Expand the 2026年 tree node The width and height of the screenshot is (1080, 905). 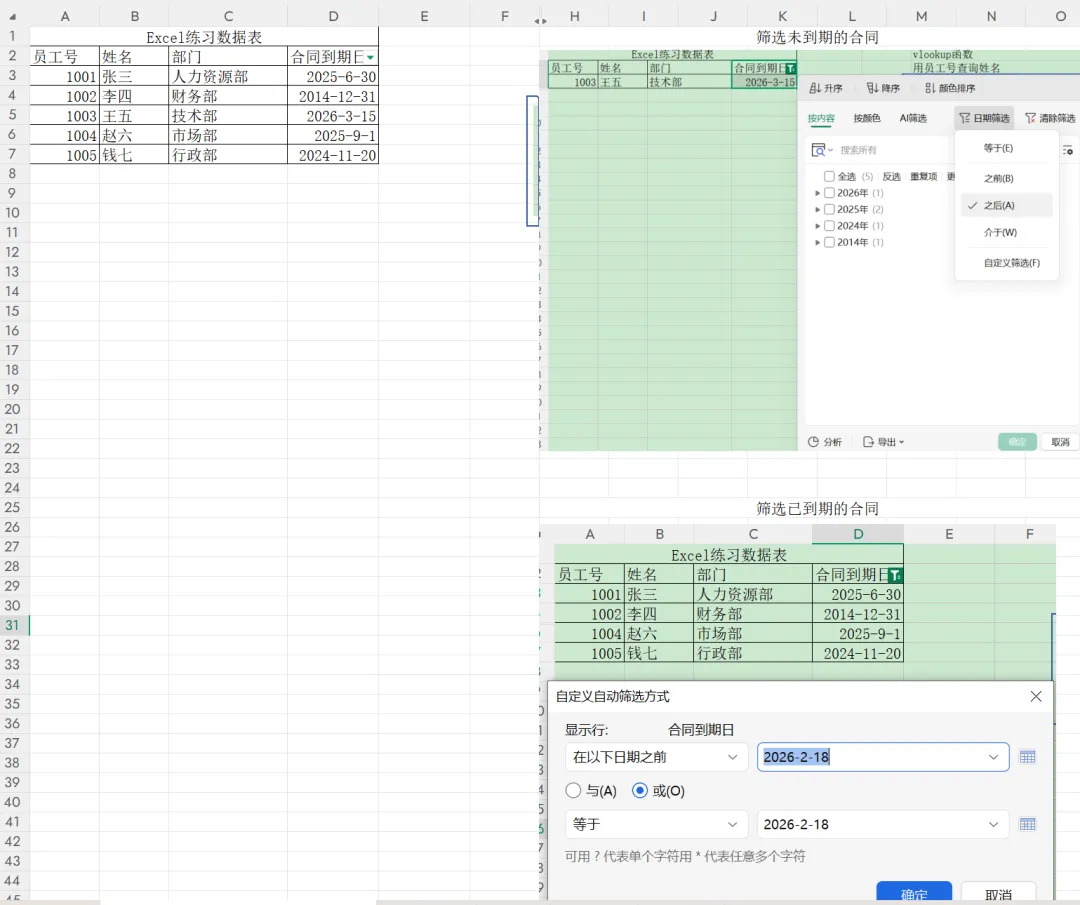818,194
